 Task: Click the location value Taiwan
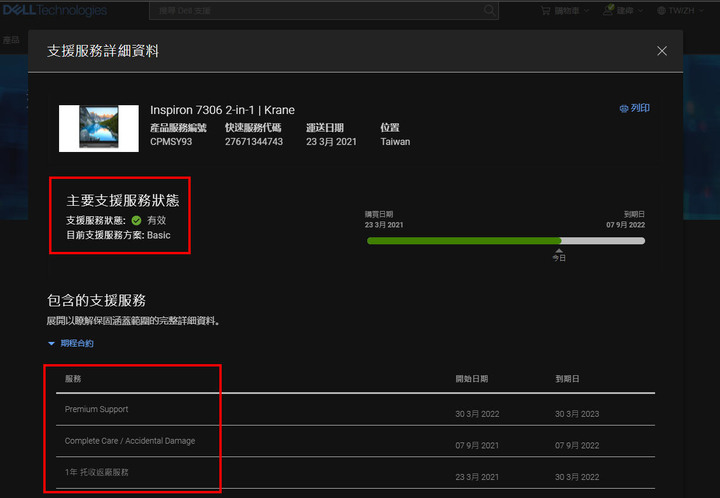pyautogui.click(x=395, y=142)
